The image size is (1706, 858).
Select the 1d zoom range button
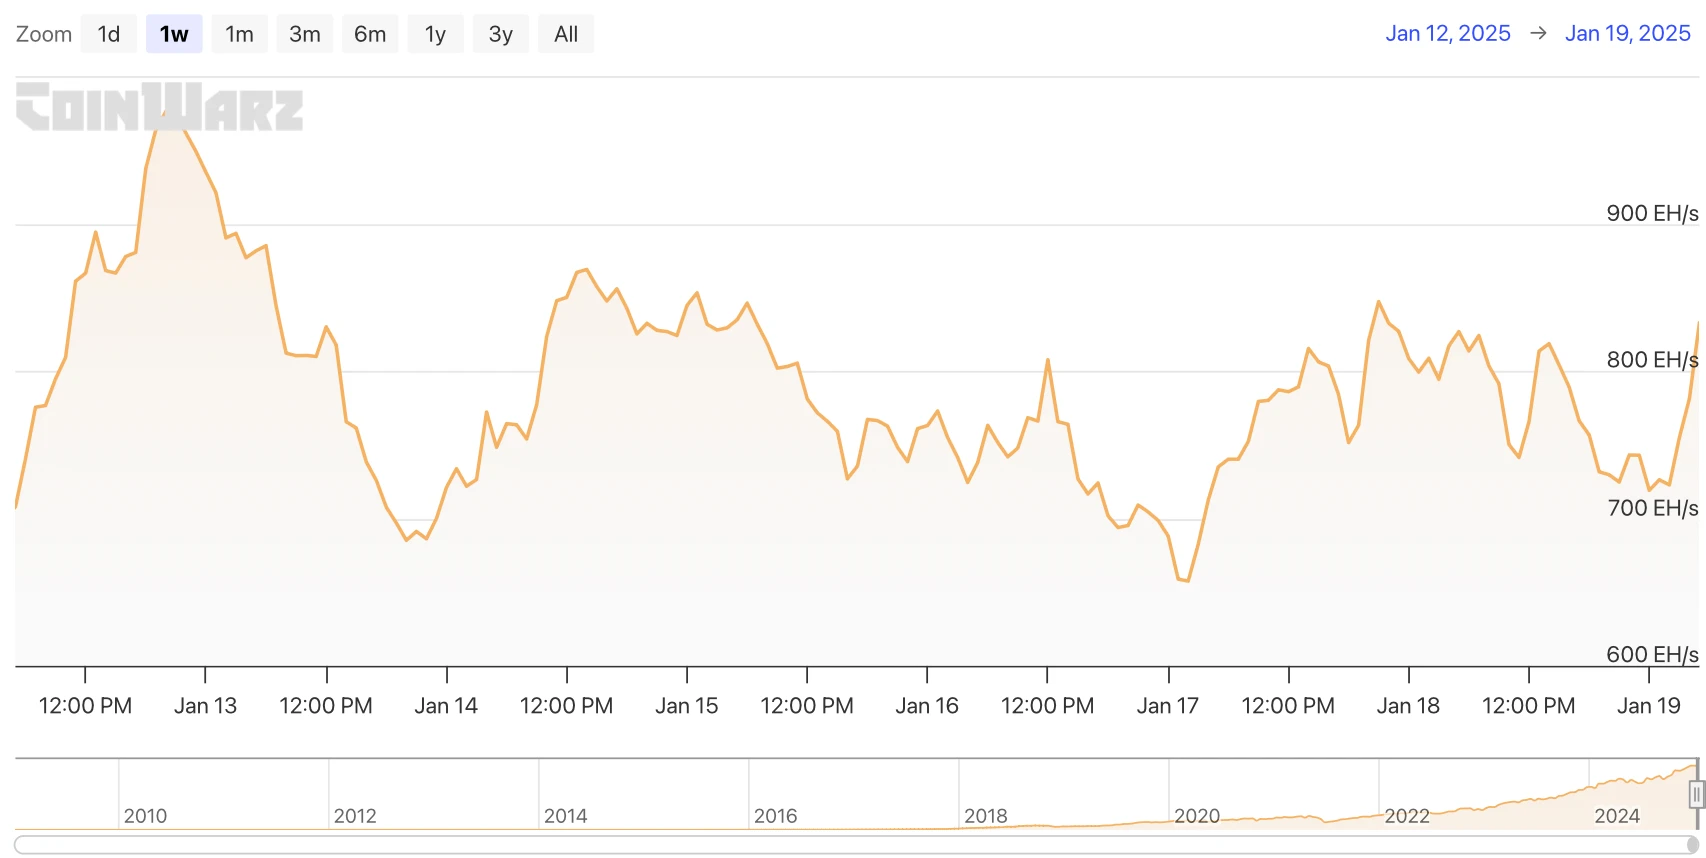point(109,34)
